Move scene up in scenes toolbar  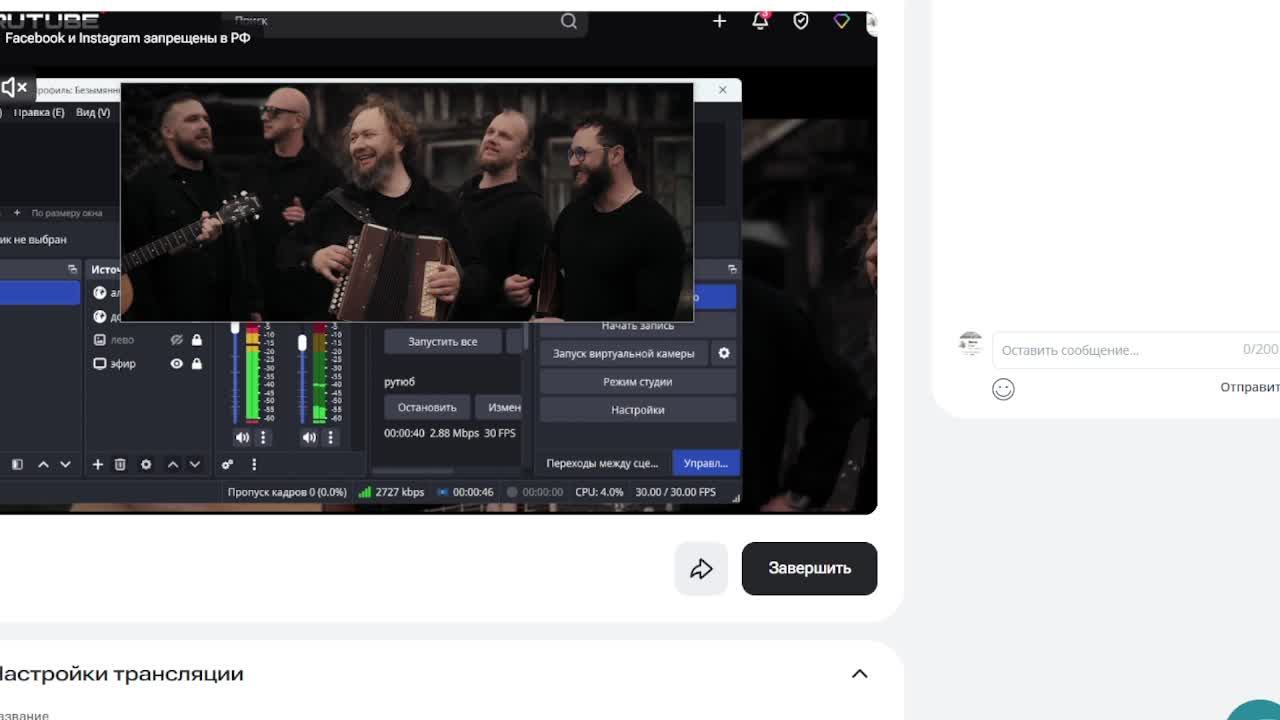pos(43,464)
